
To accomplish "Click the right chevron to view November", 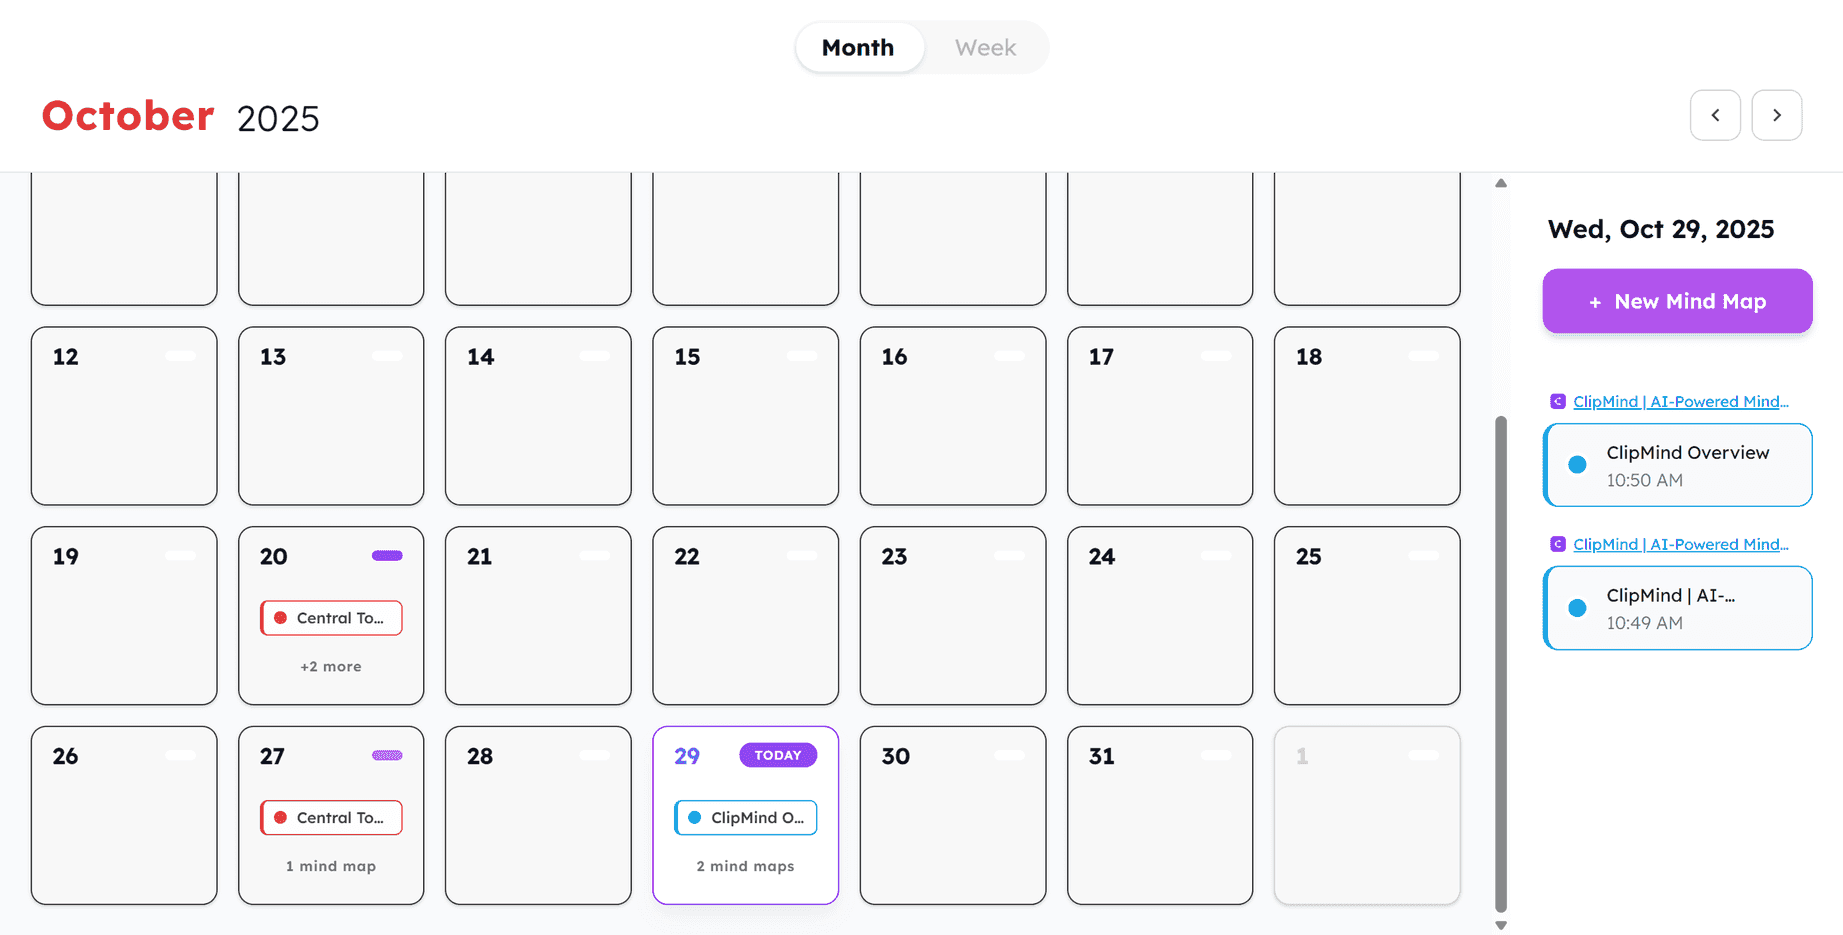I will (x=1777, y=115).
